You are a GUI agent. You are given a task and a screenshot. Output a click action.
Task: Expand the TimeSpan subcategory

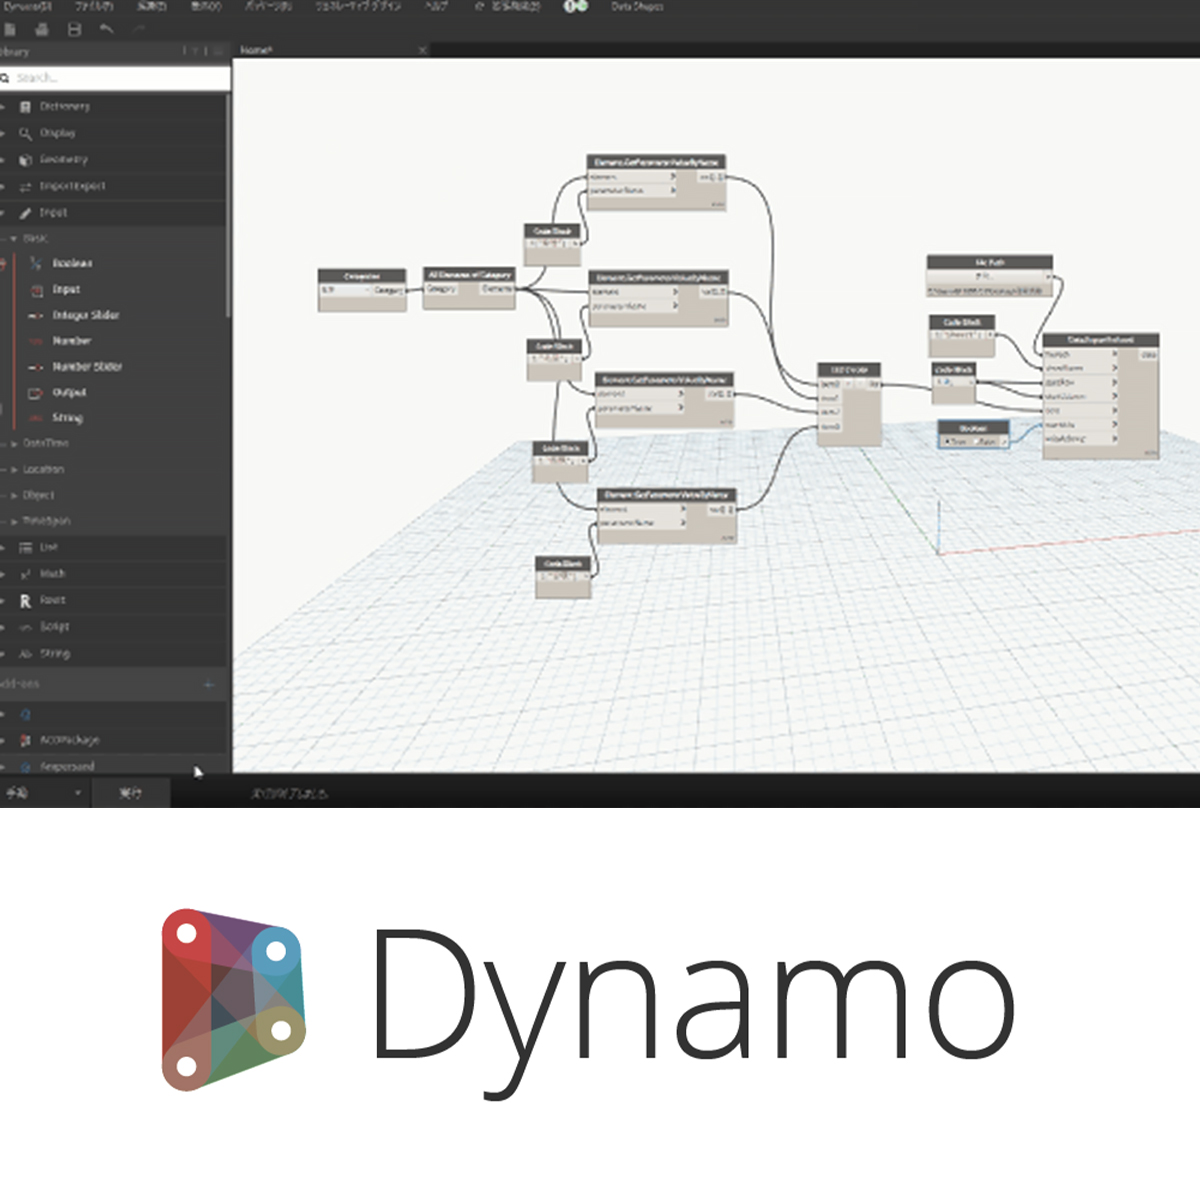(x=14, y=521)
